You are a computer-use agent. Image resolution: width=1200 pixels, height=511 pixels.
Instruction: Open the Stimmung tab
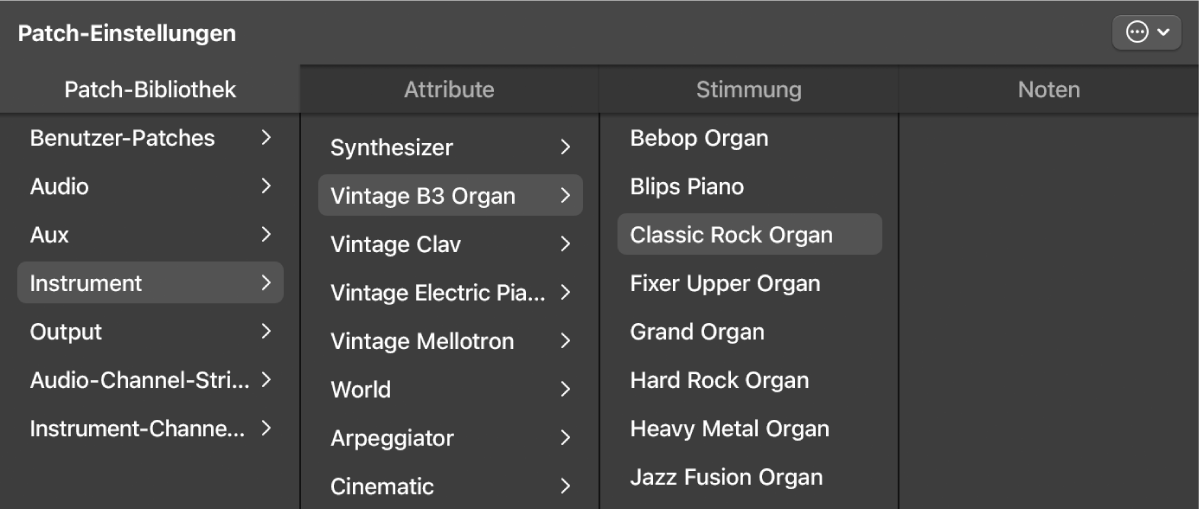tap(748, 90)
